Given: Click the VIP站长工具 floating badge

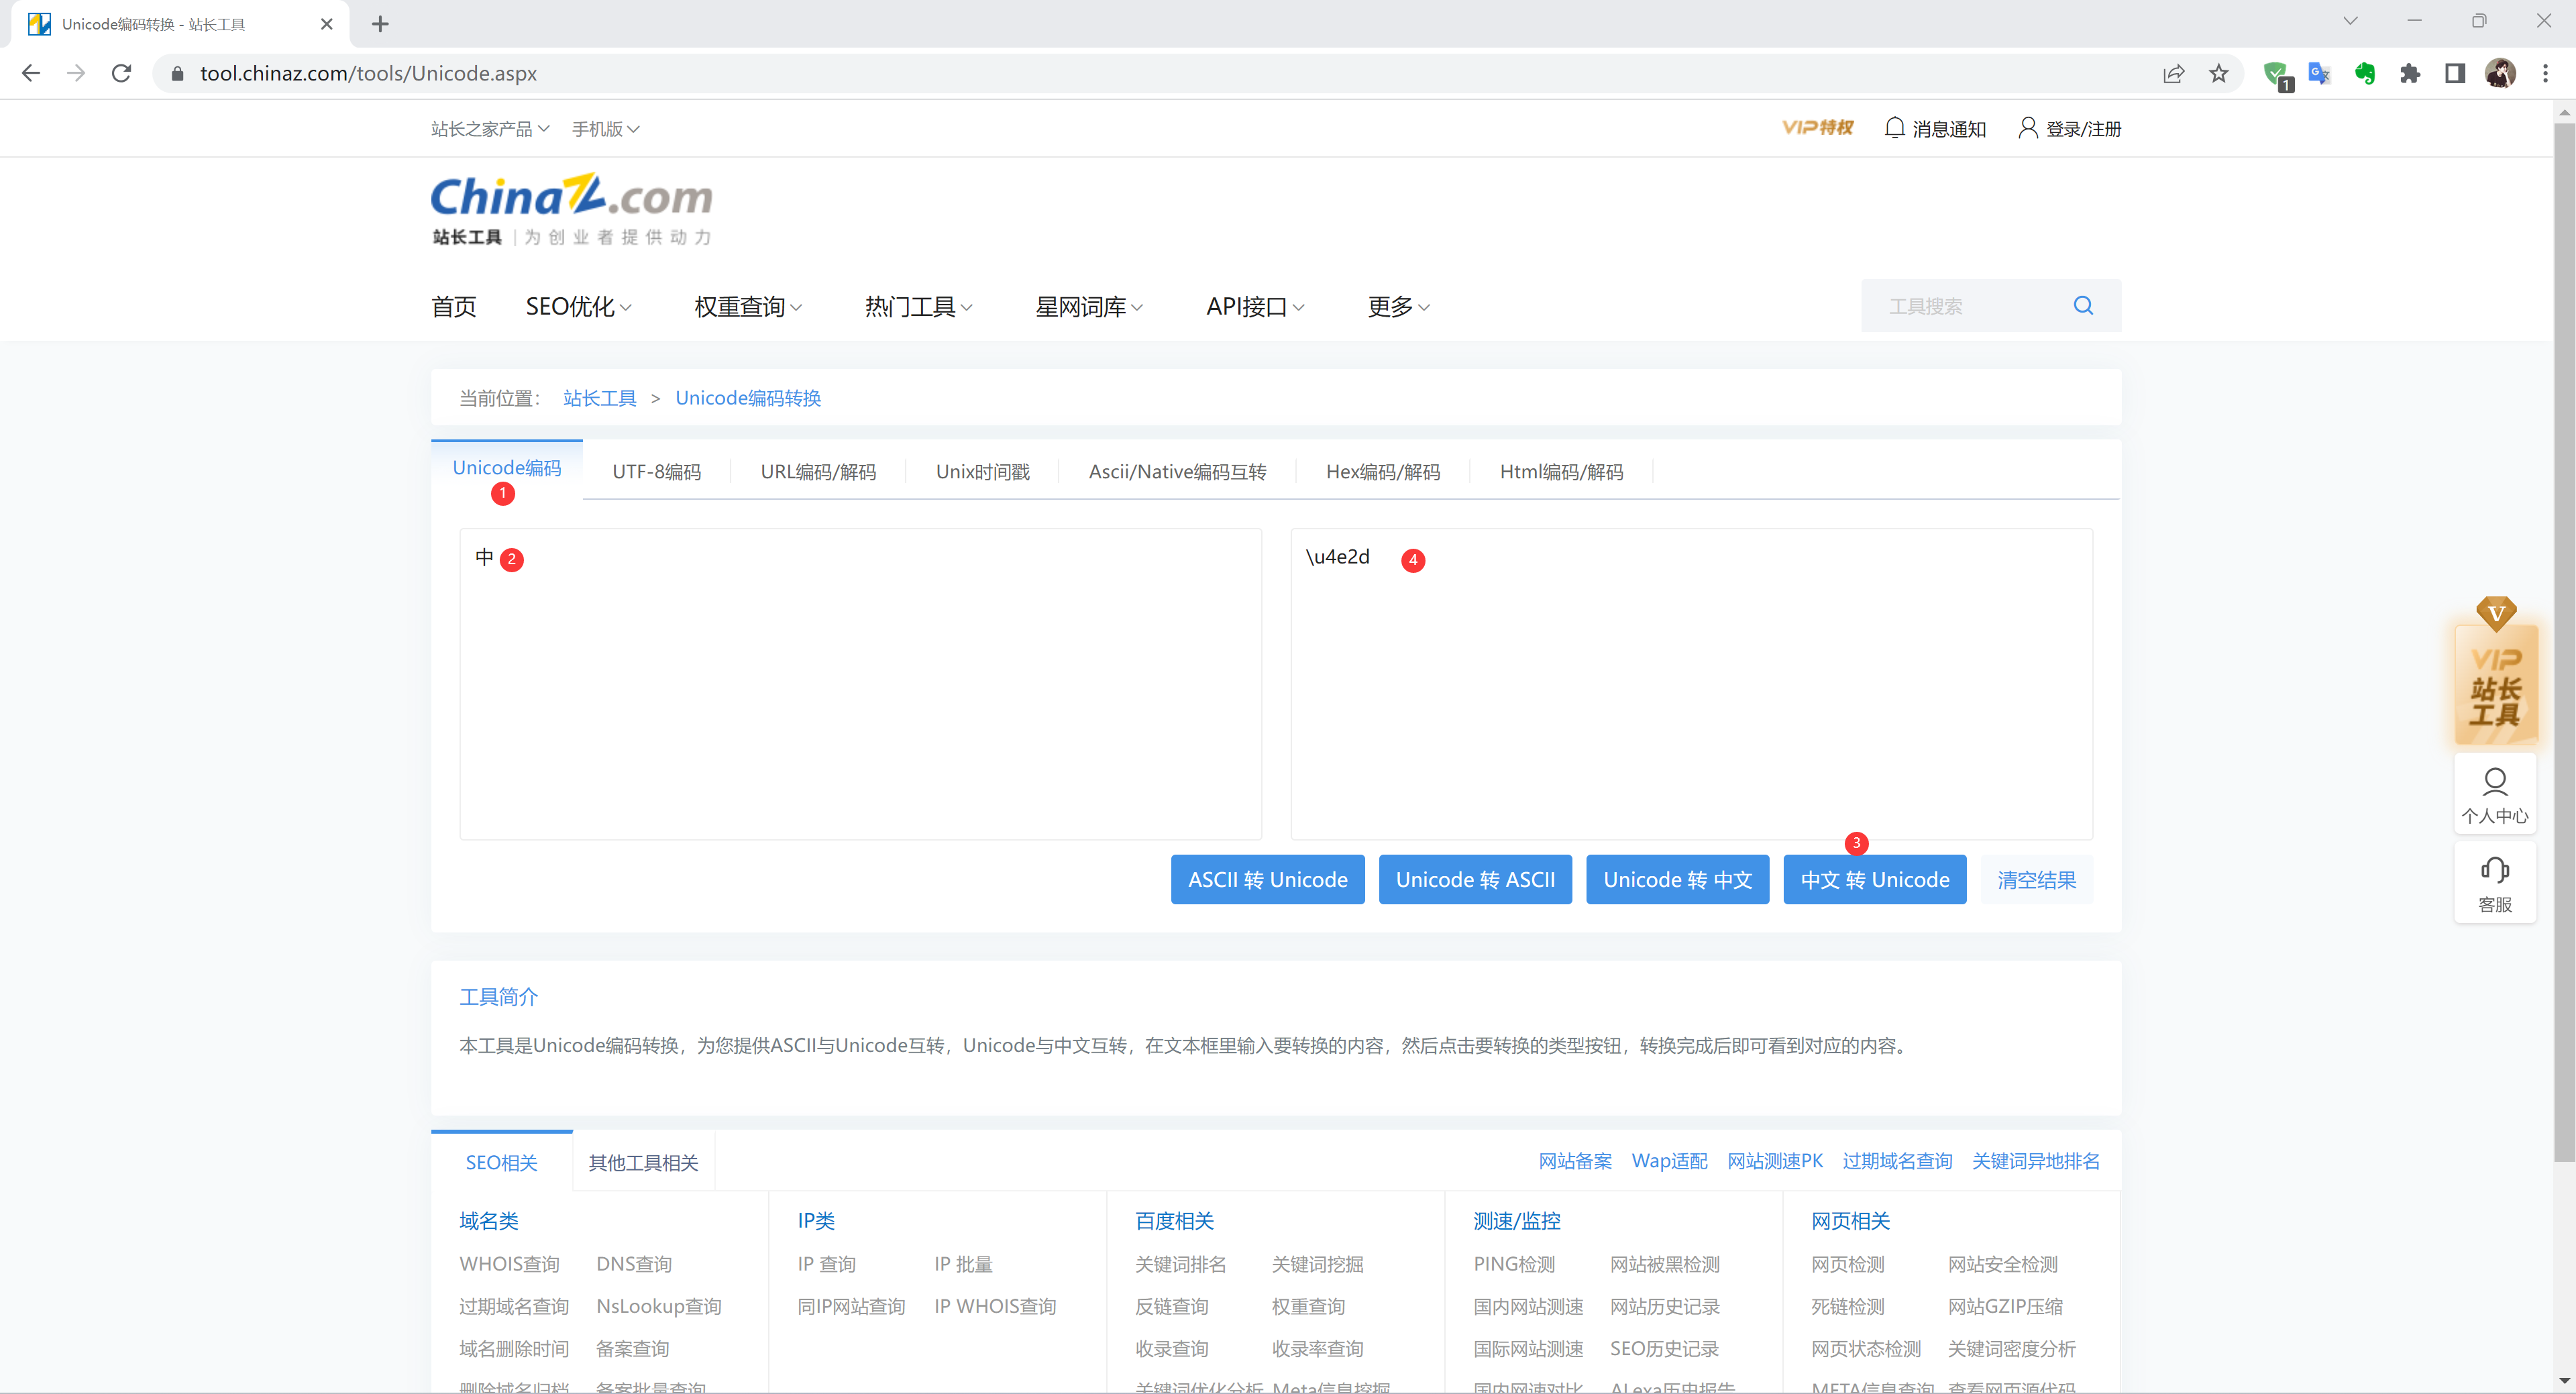Looking at the screenshot, I should 2495,672.
